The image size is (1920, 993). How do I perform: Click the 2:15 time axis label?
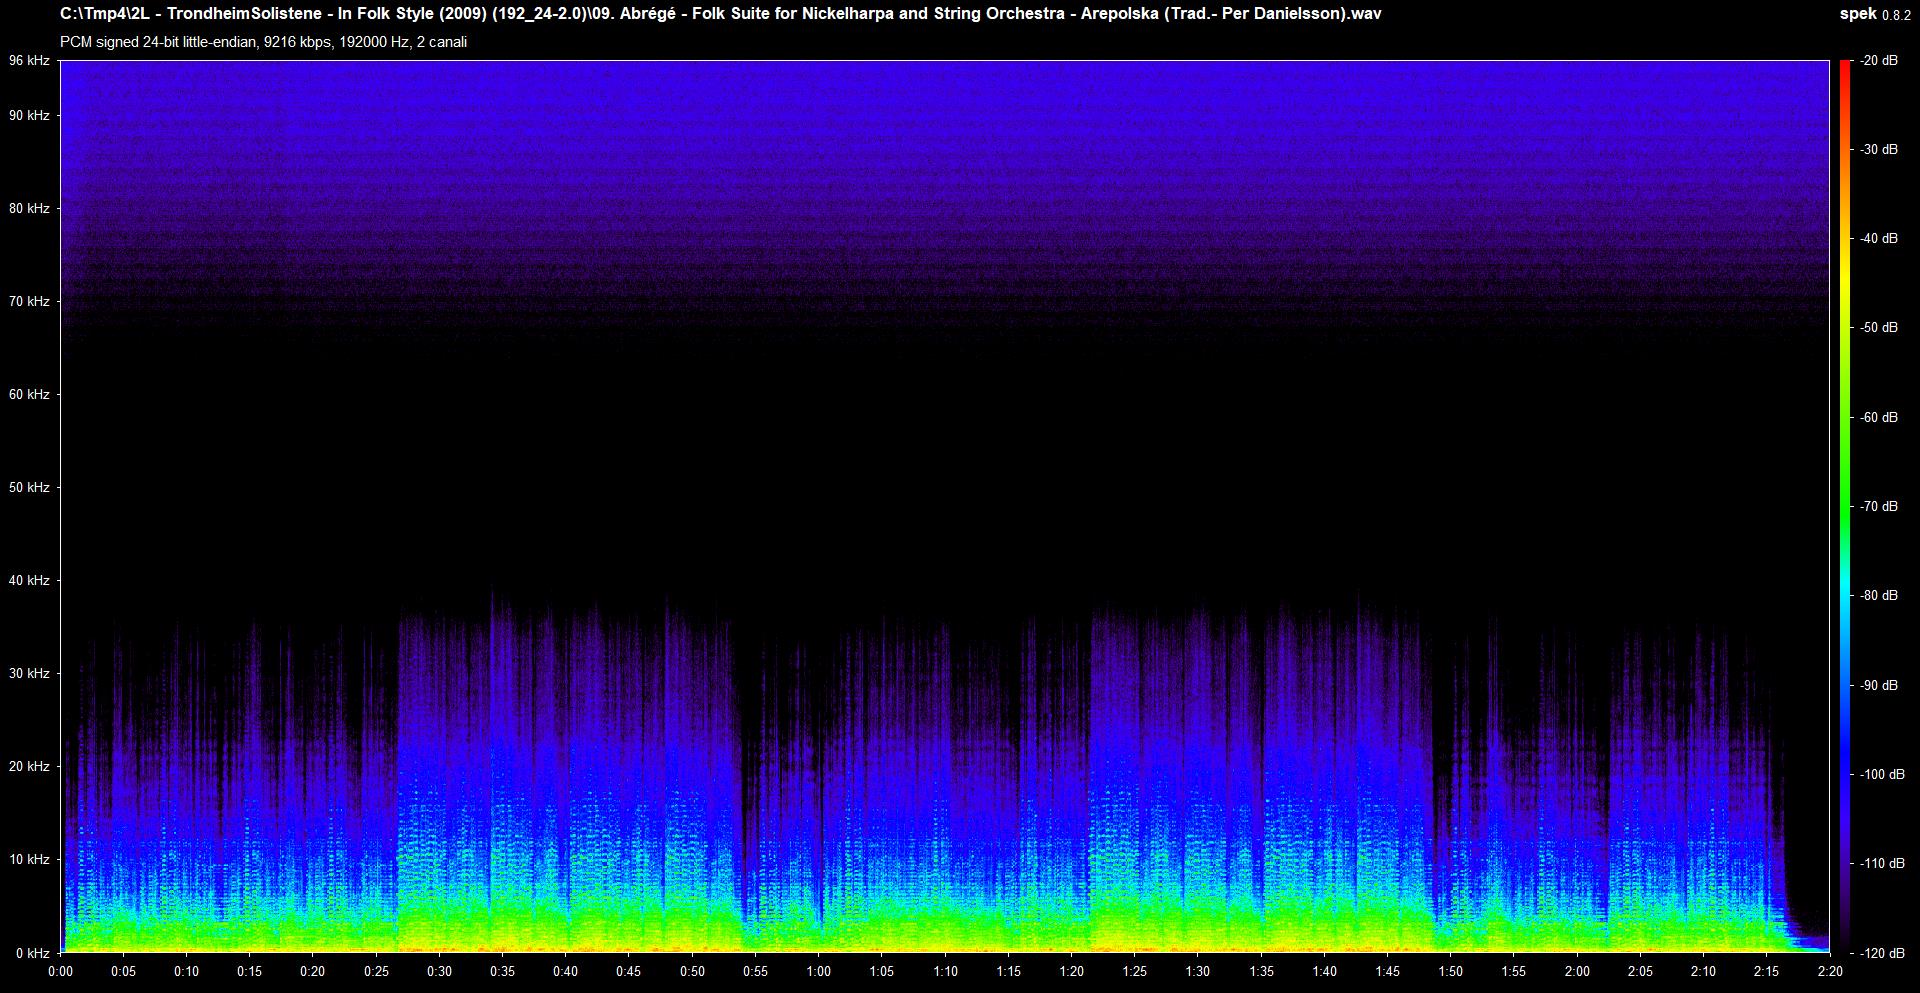click(x=1766, y=972)
